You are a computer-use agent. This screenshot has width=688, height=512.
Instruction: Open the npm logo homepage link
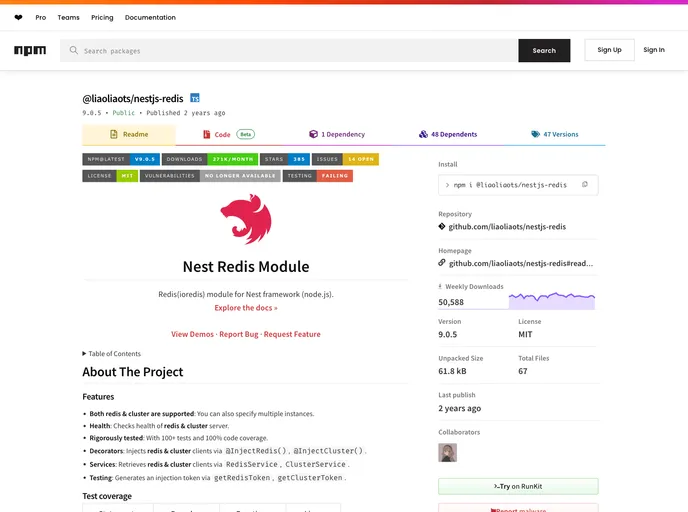30,50
